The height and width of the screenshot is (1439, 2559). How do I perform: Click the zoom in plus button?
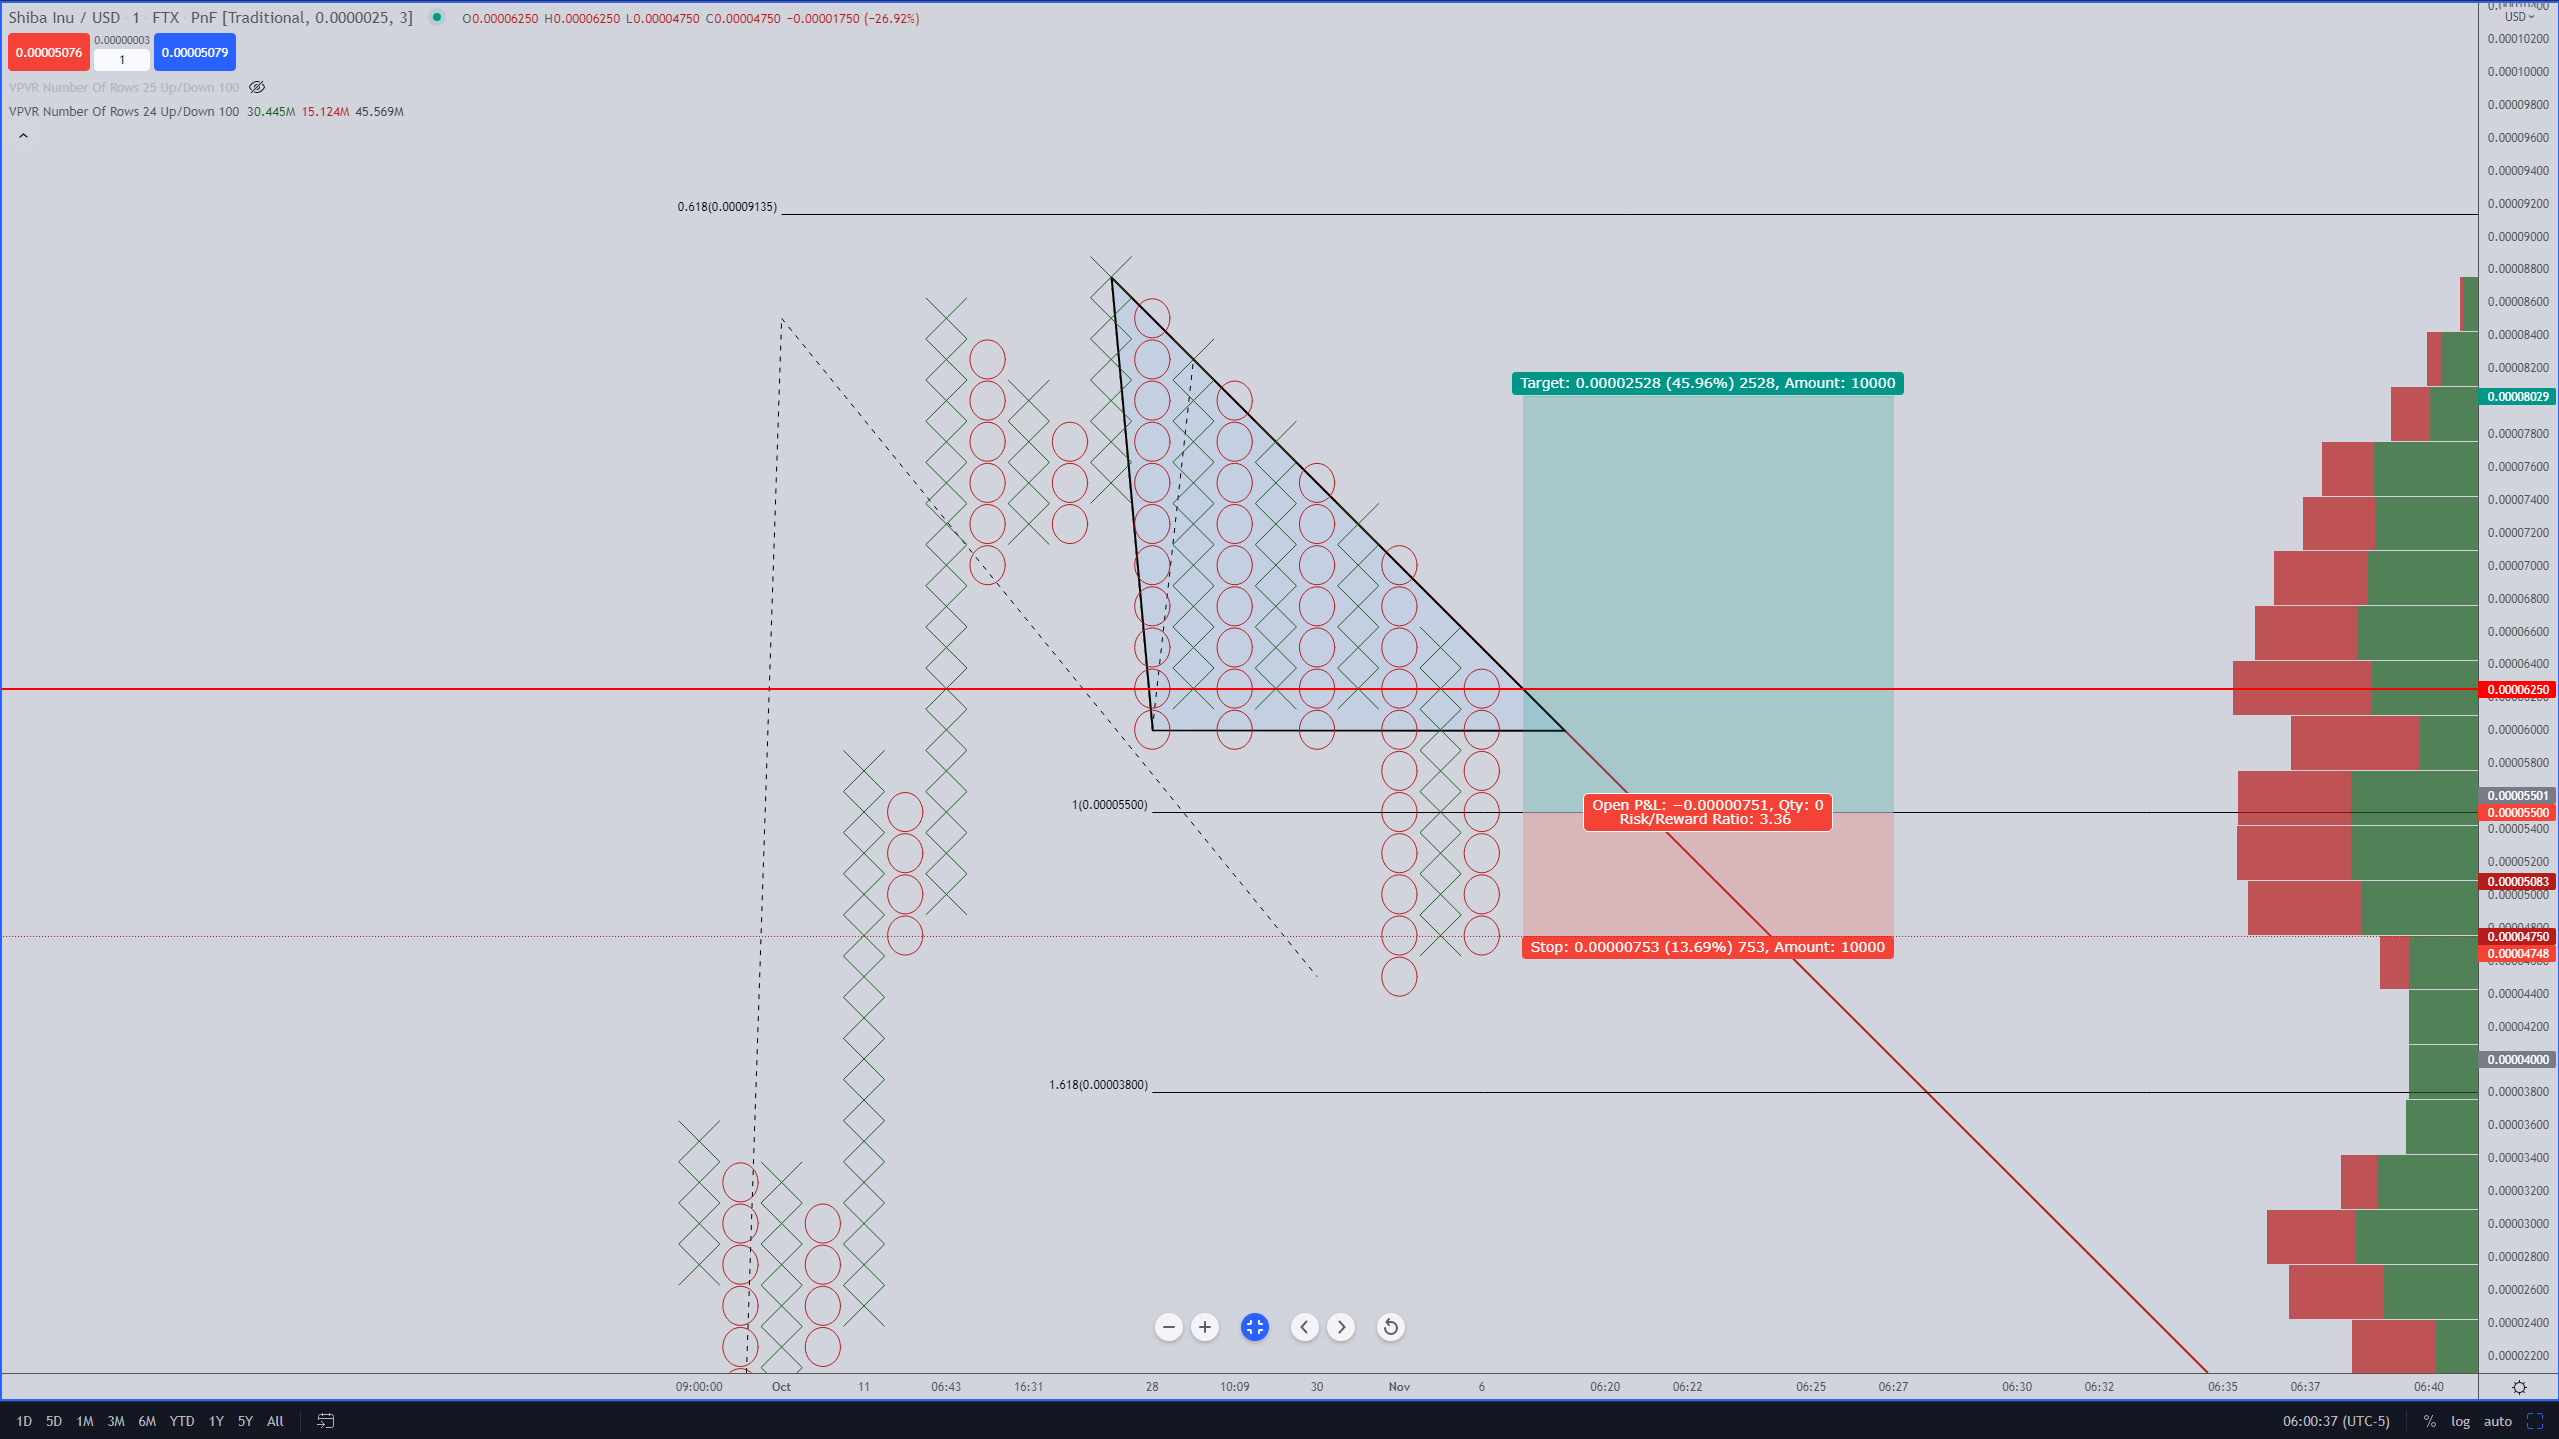(1205, 1327)
